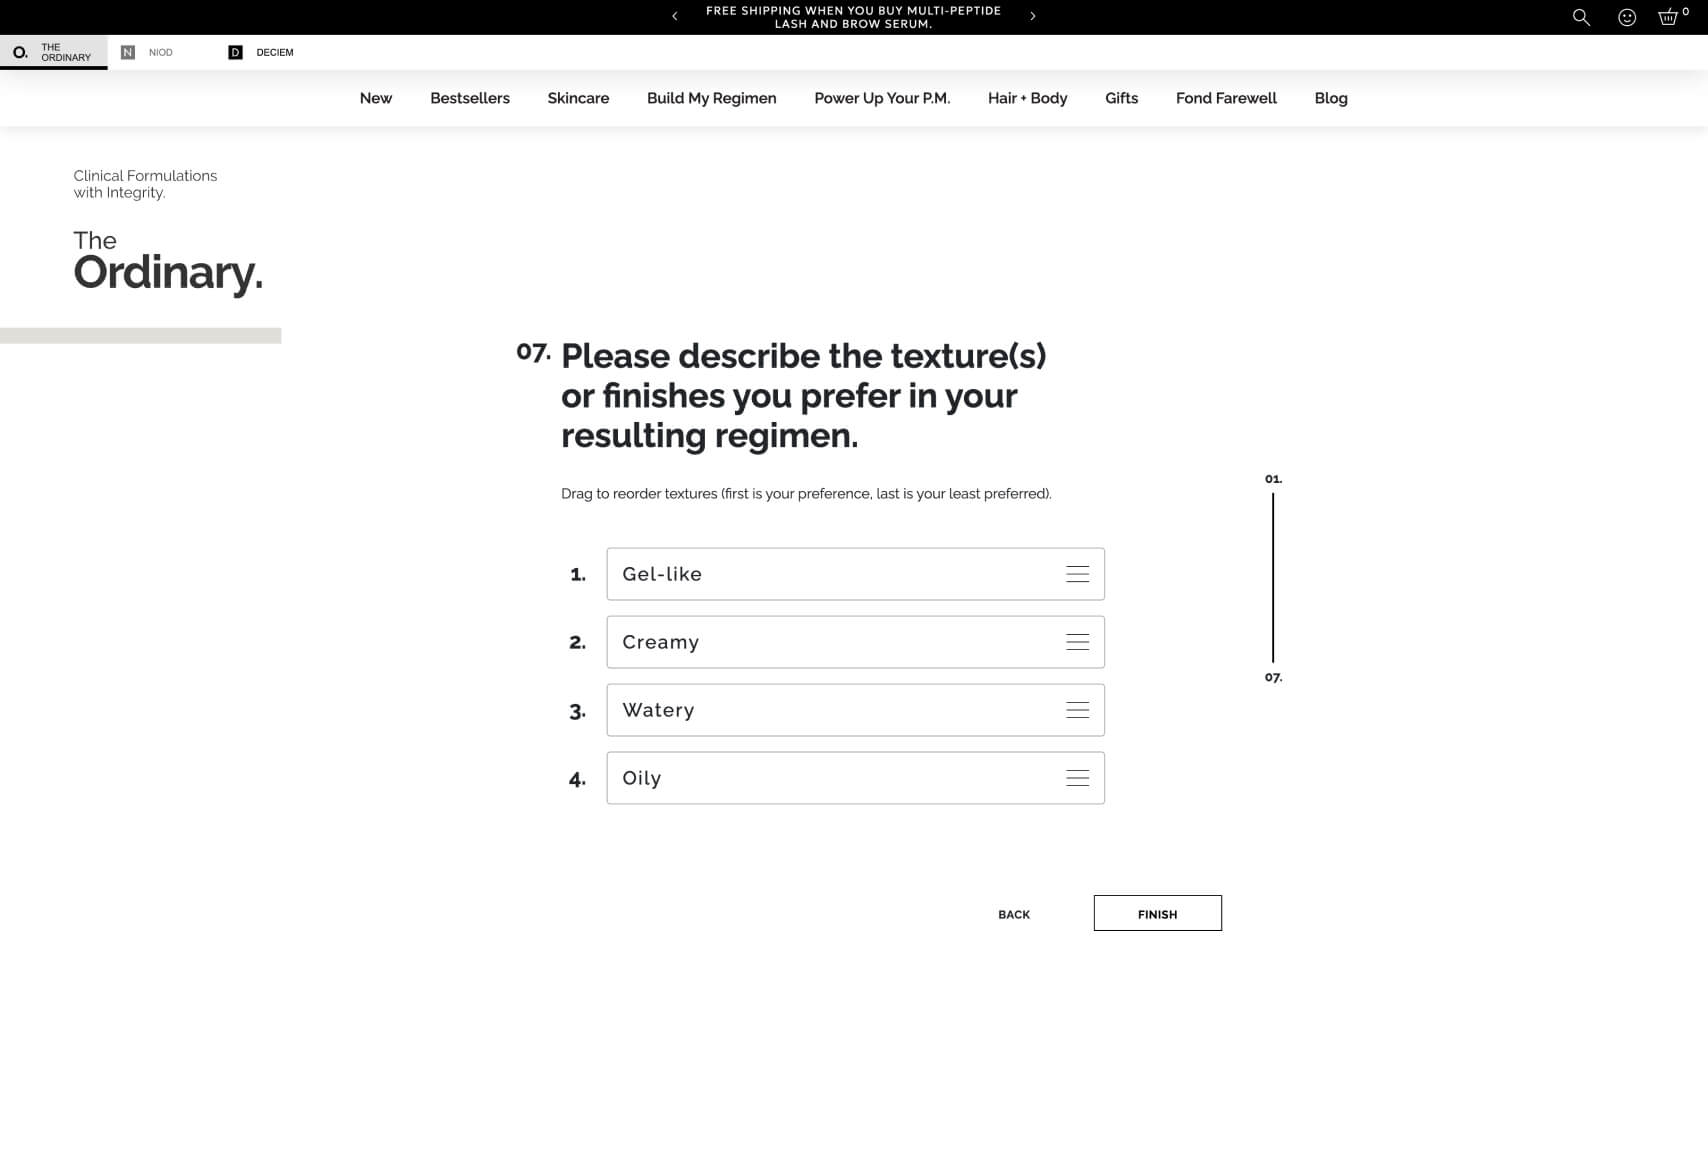Open the Fond Farewell menu

click(x=1226, y=98)
